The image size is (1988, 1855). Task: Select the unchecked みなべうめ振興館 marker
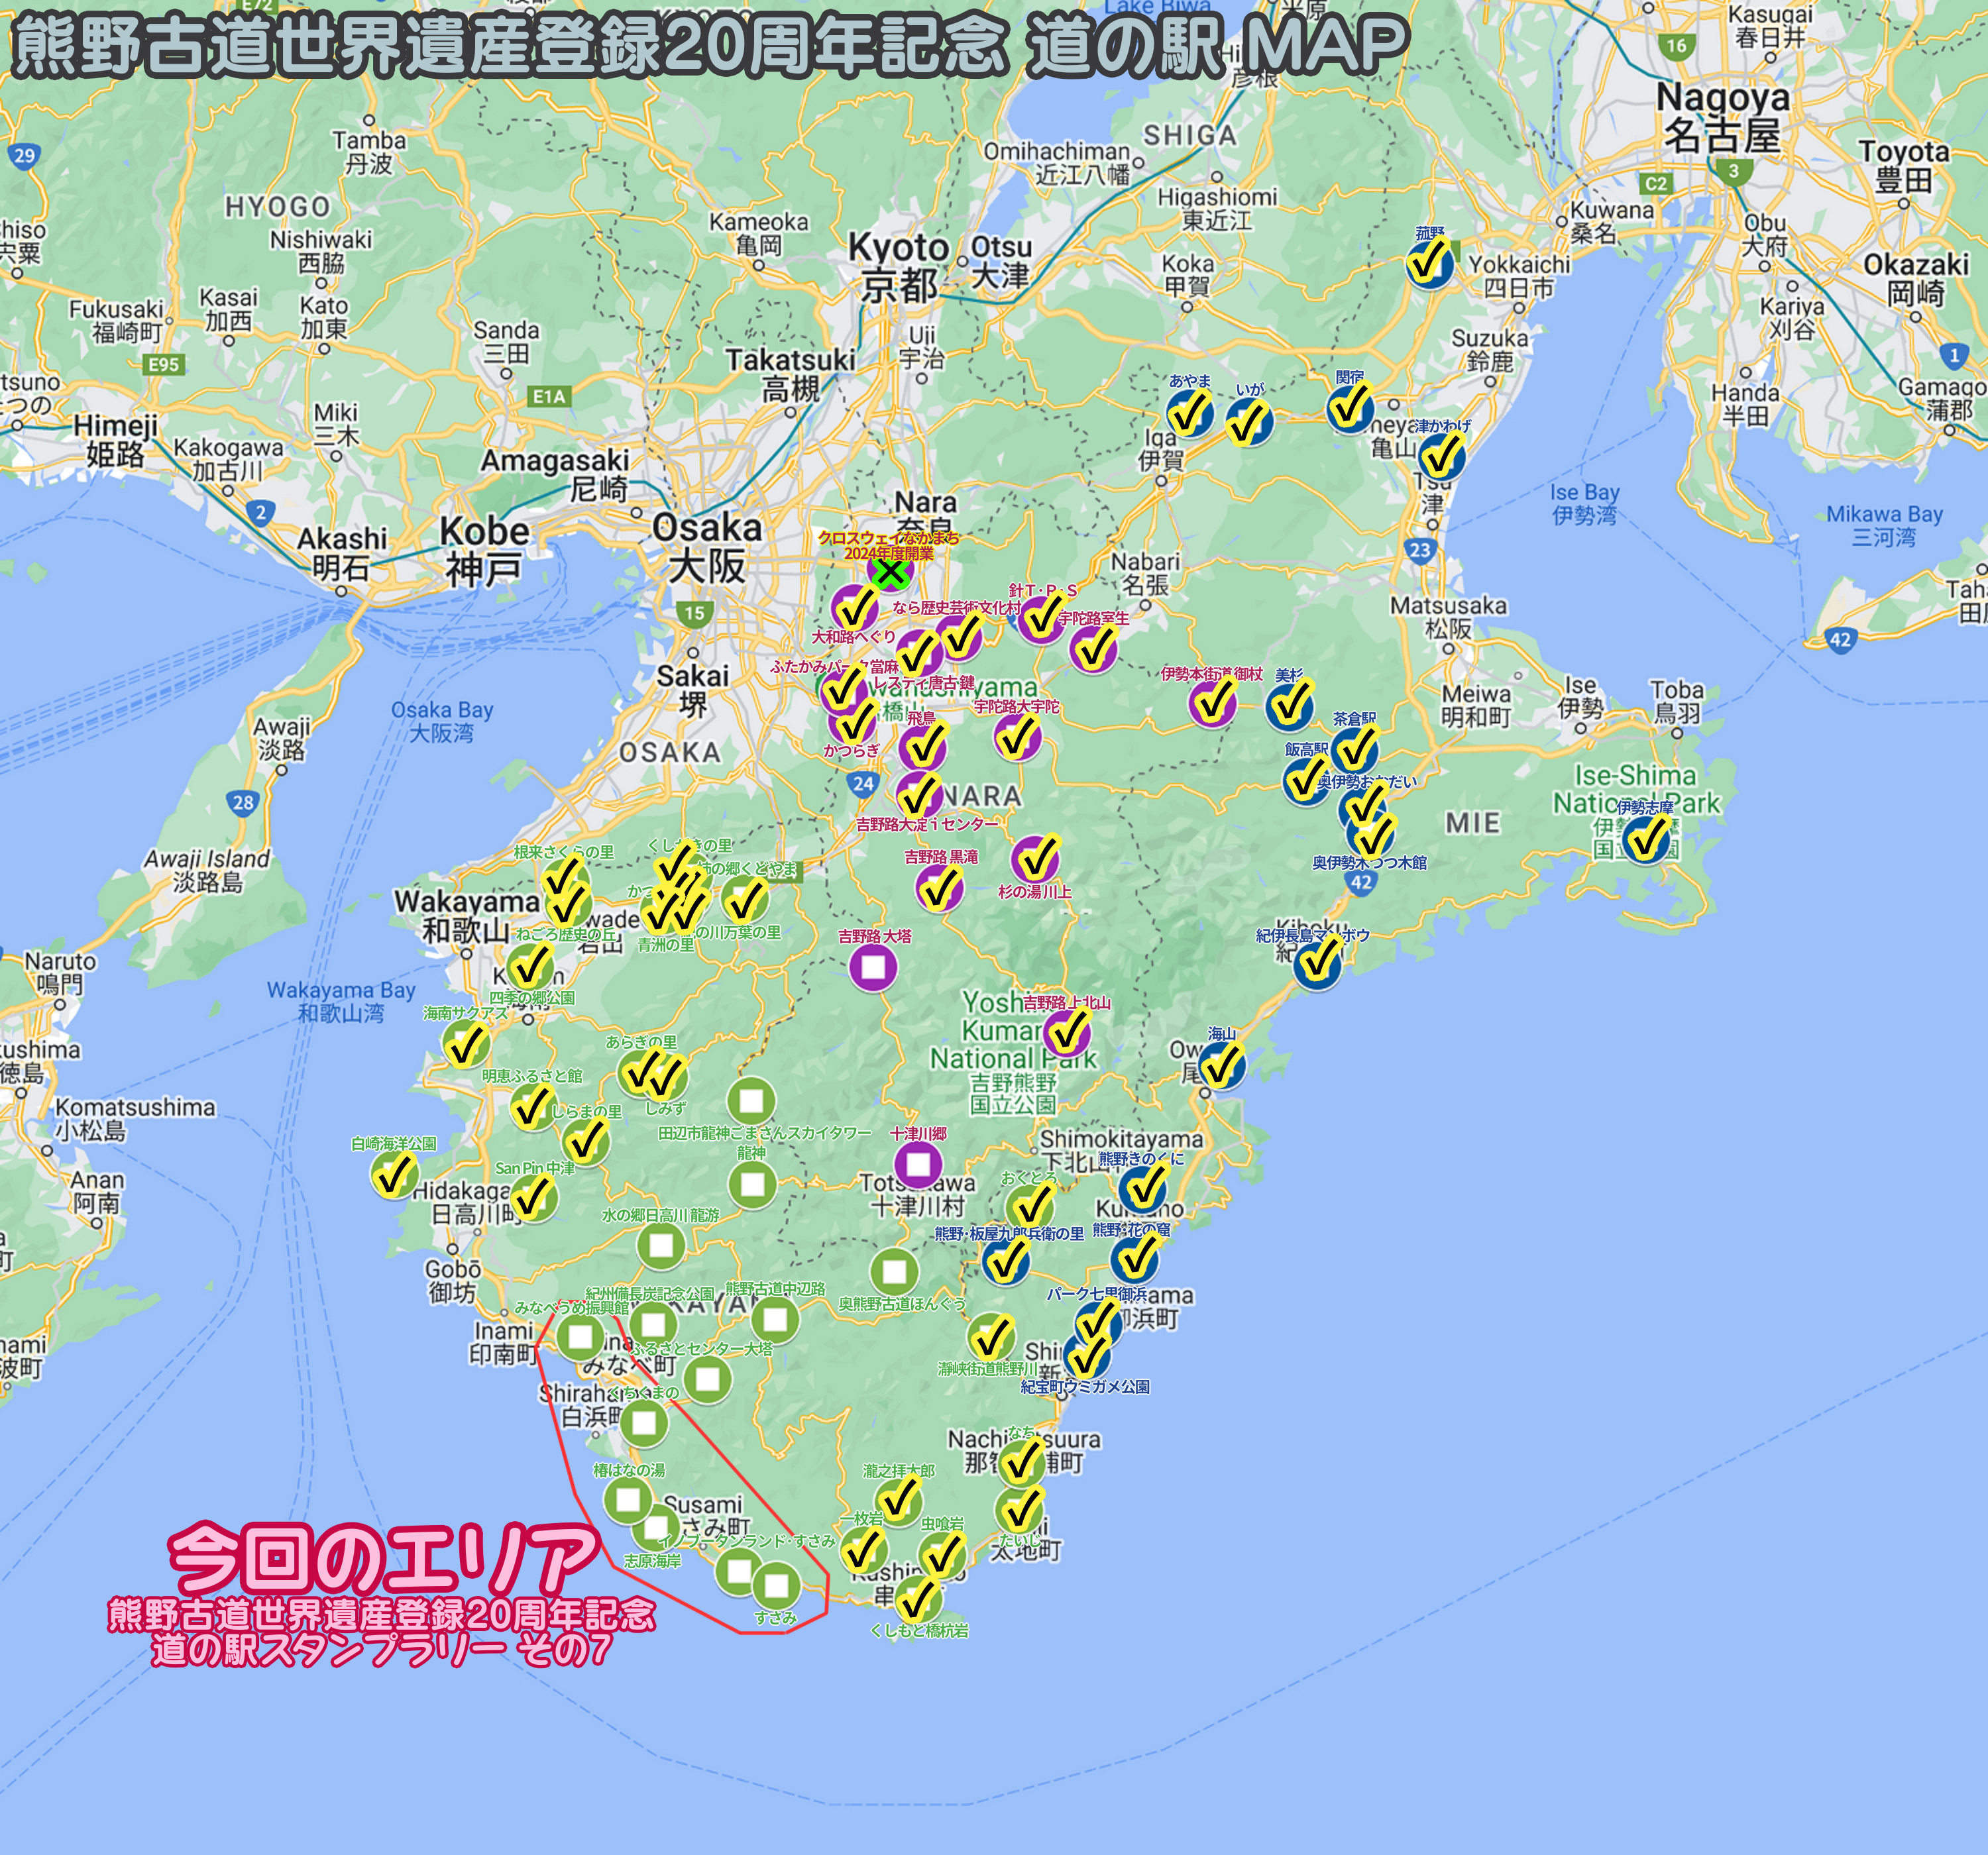(x=580, y=1337)
